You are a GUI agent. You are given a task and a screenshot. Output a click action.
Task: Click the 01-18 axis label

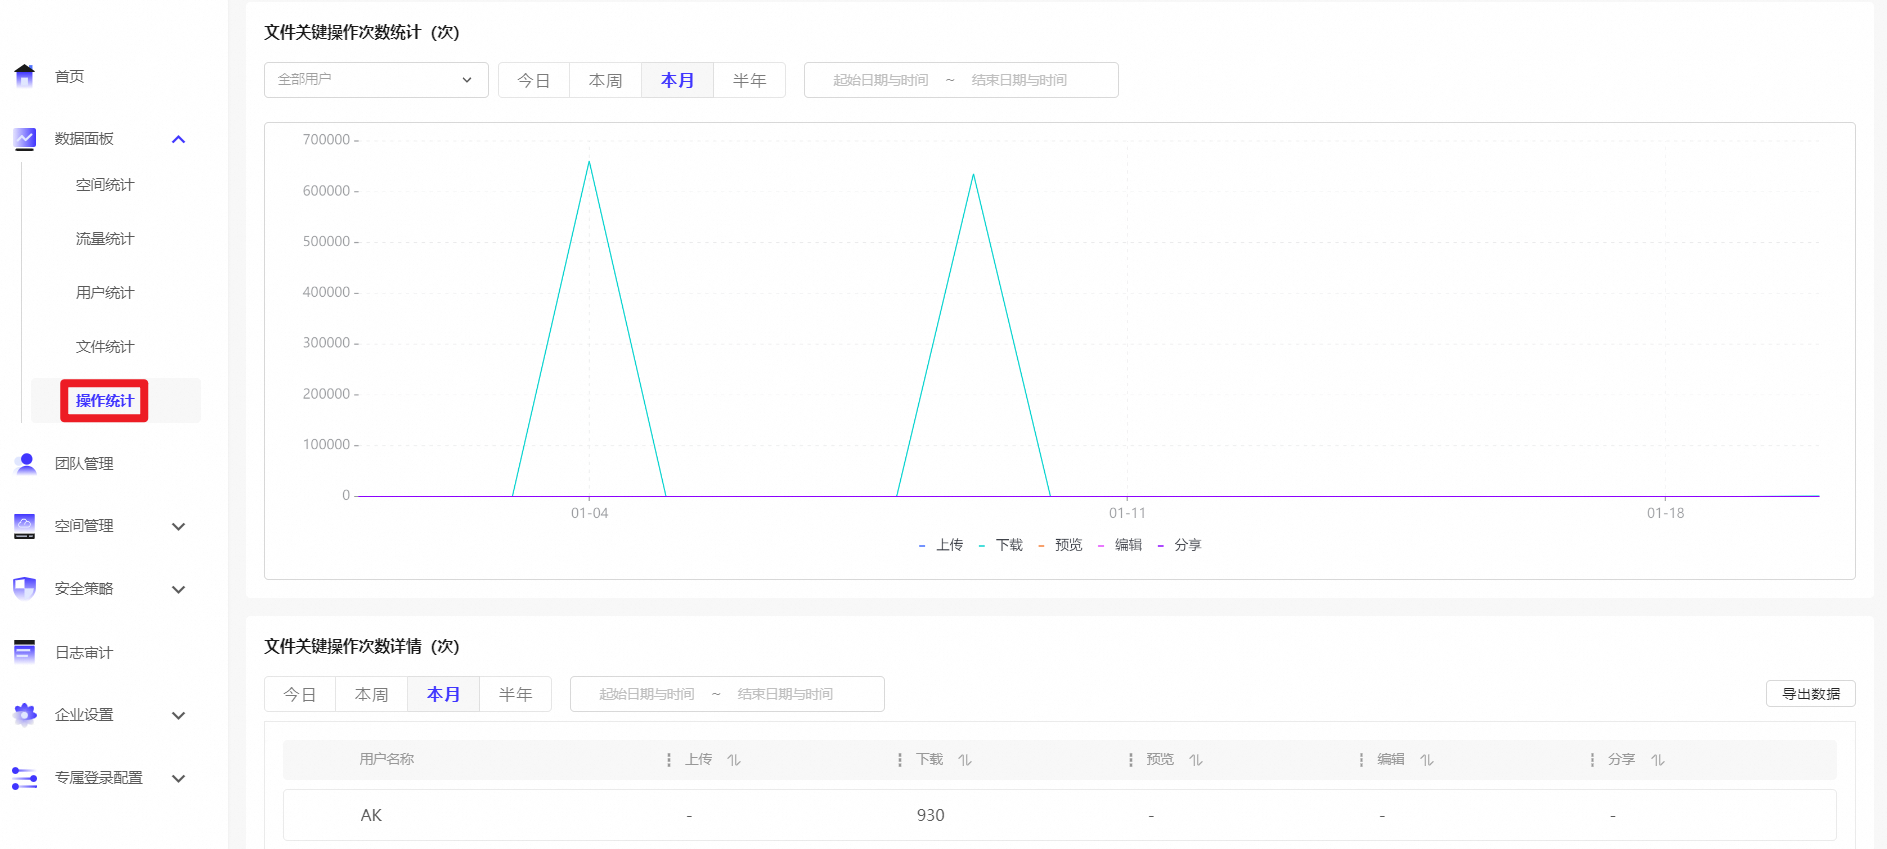1665,513
